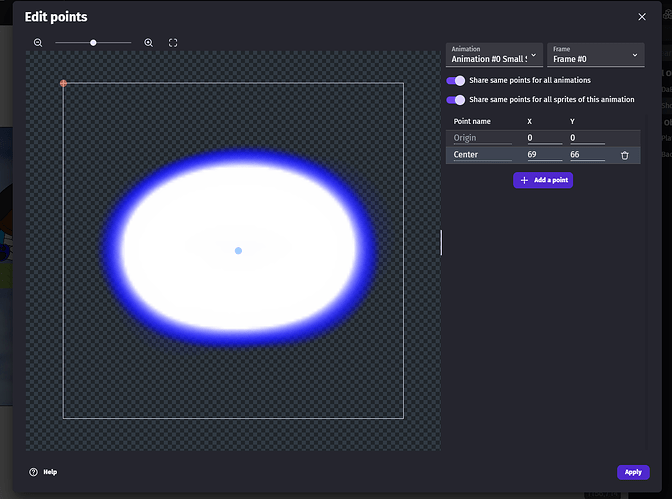Click the zoom out magnifier icon
This screenshot has width=672, height=499.
point(38,43)
